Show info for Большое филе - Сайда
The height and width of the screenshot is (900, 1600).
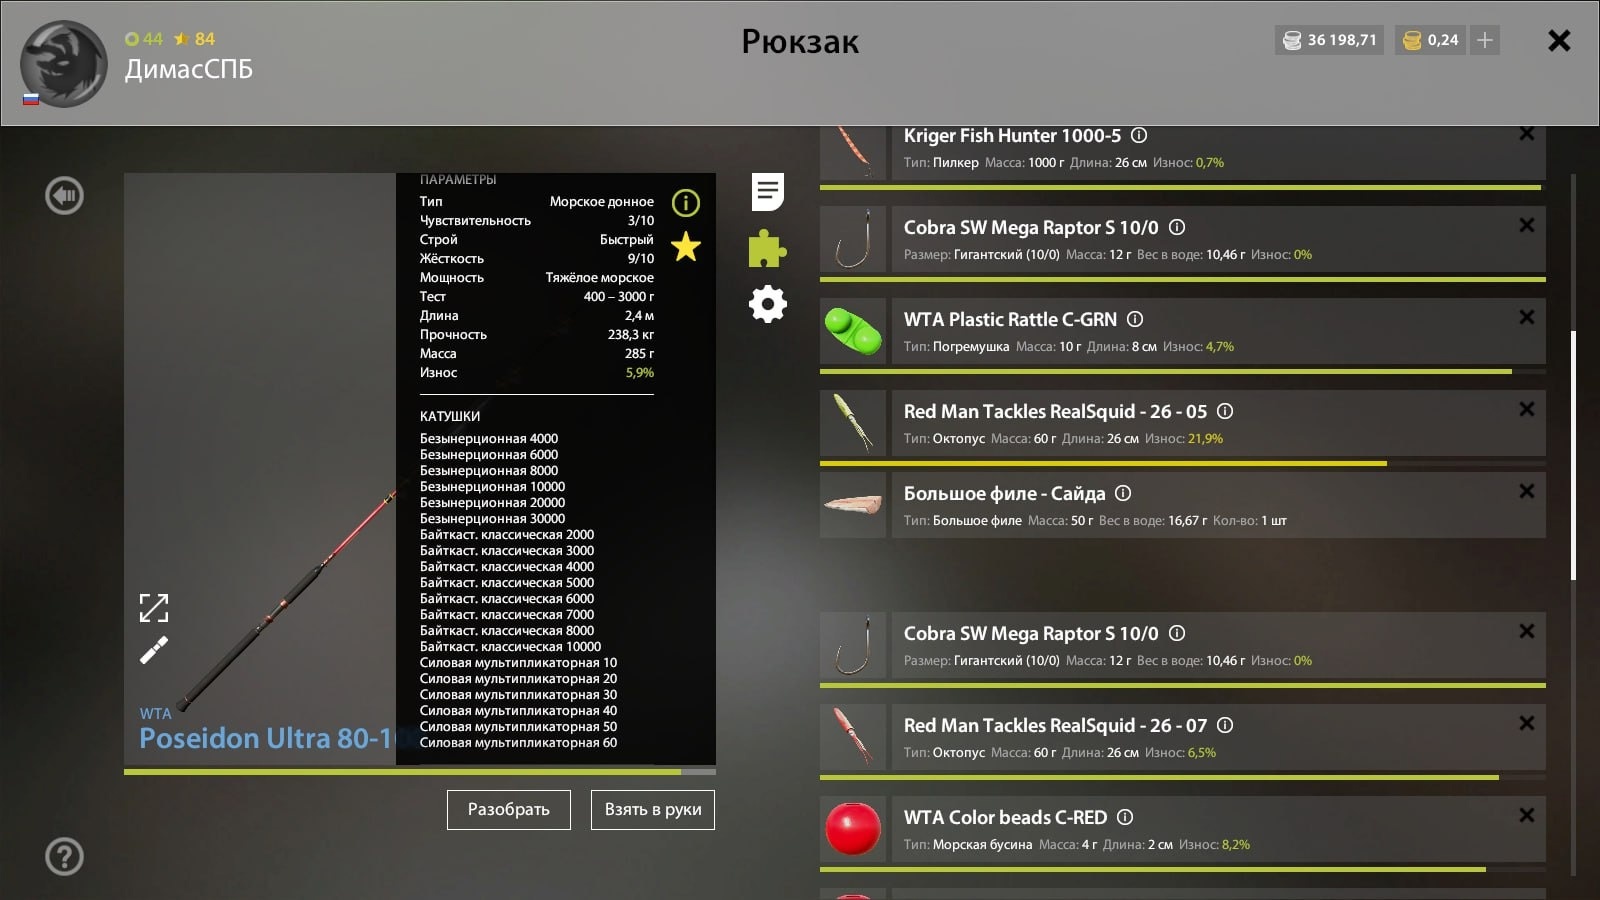(x=1123, y=493)
